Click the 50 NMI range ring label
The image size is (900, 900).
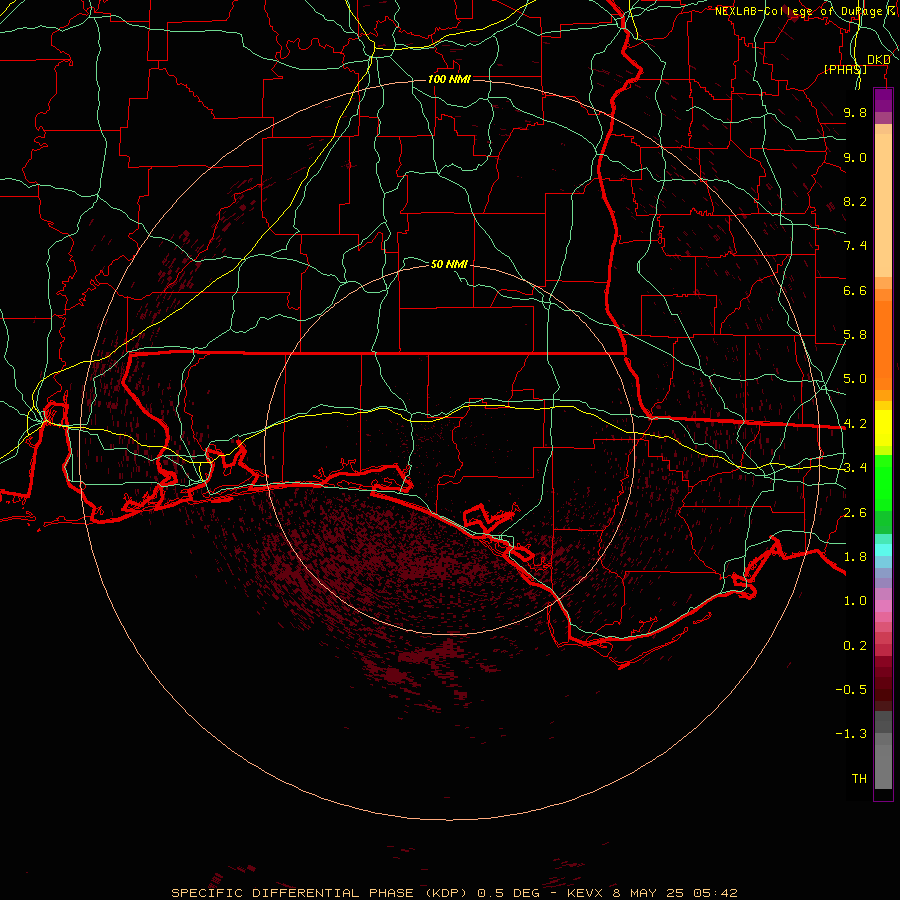click(449, 264)
